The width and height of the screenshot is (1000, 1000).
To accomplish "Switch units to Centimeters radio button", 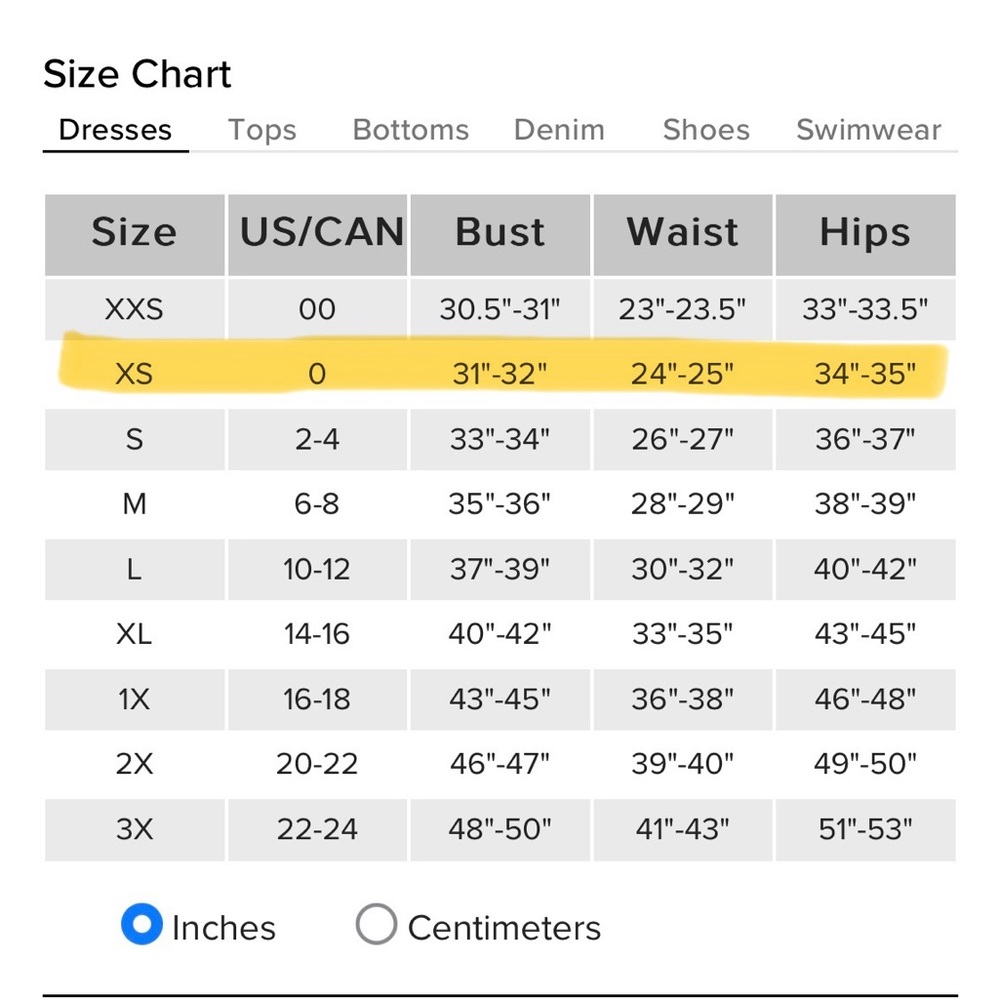I will (x=376, y=924).
